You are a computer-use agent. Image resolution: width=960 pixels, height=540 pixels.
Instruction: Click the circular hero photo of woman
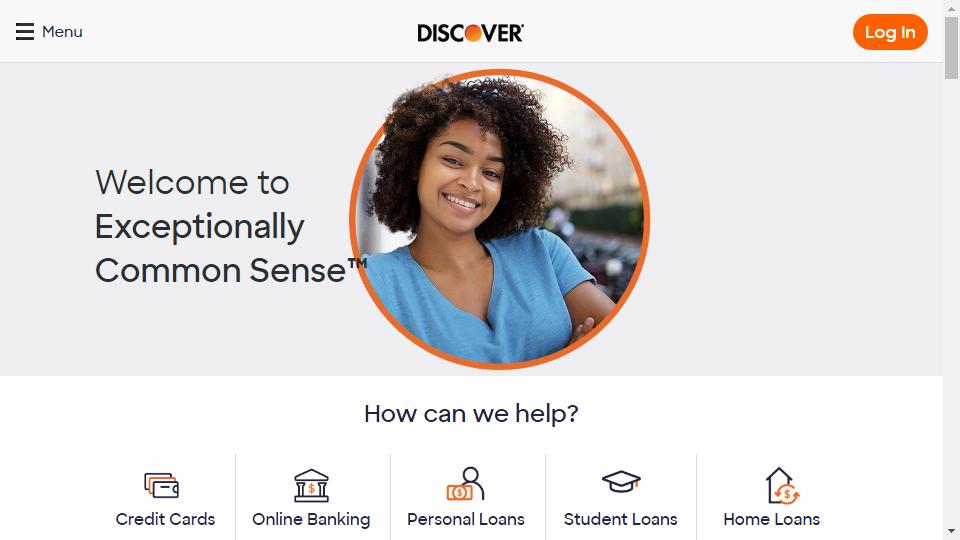[500, 219]
